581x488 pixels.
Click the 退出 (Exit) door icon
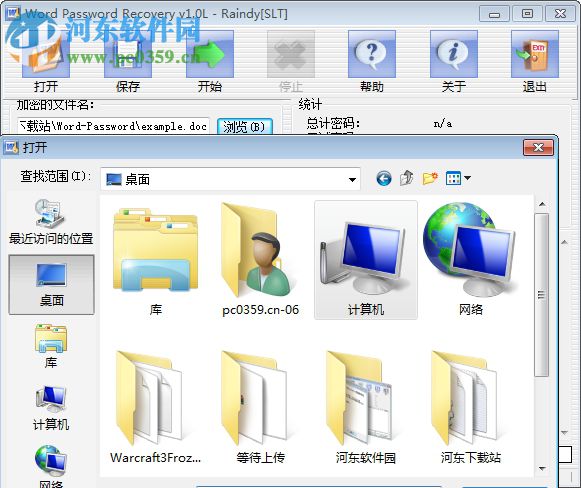point(535,54)
